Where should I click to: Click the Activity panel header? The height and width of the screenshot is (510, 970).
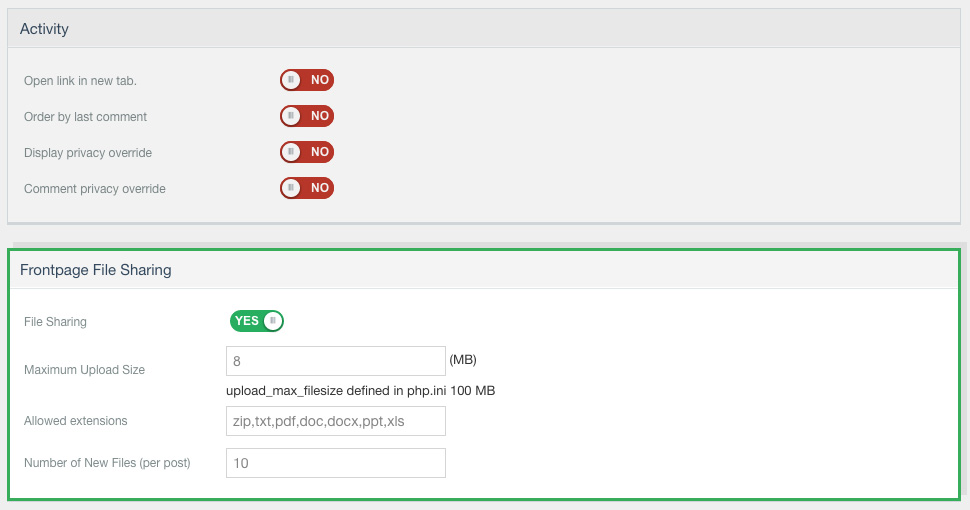[x=484, y=28]
